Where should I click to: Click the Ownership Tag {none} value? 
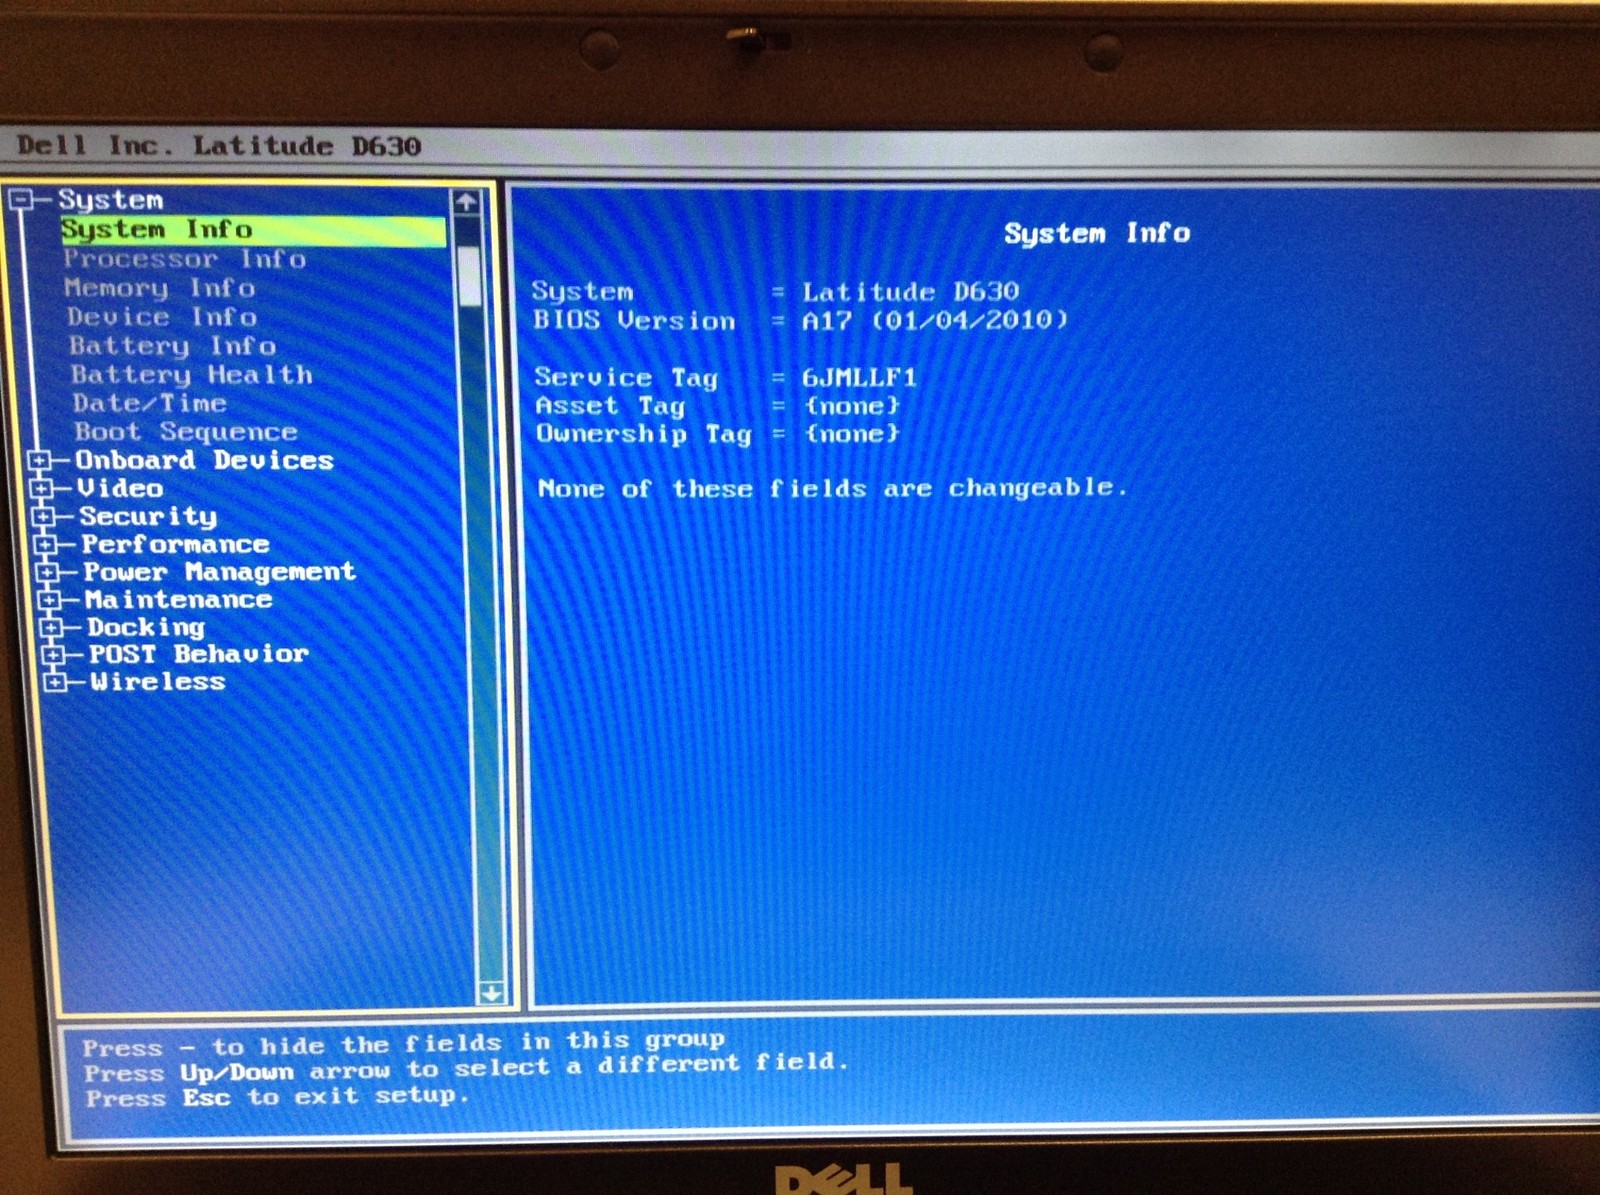pyautogui.click(x=852, y=434)
